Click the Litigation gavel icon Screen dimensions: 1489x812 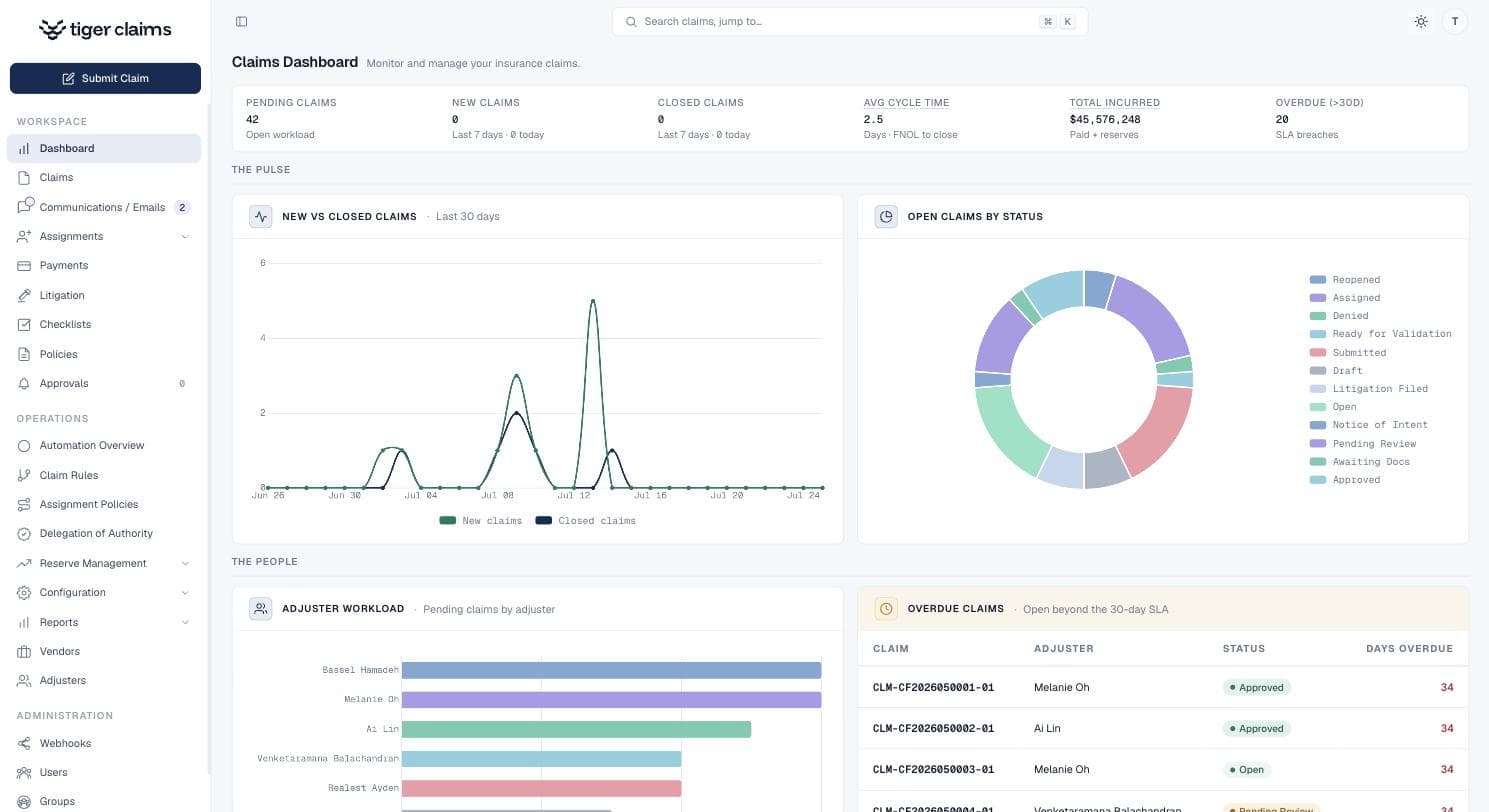tap(24, 295)
